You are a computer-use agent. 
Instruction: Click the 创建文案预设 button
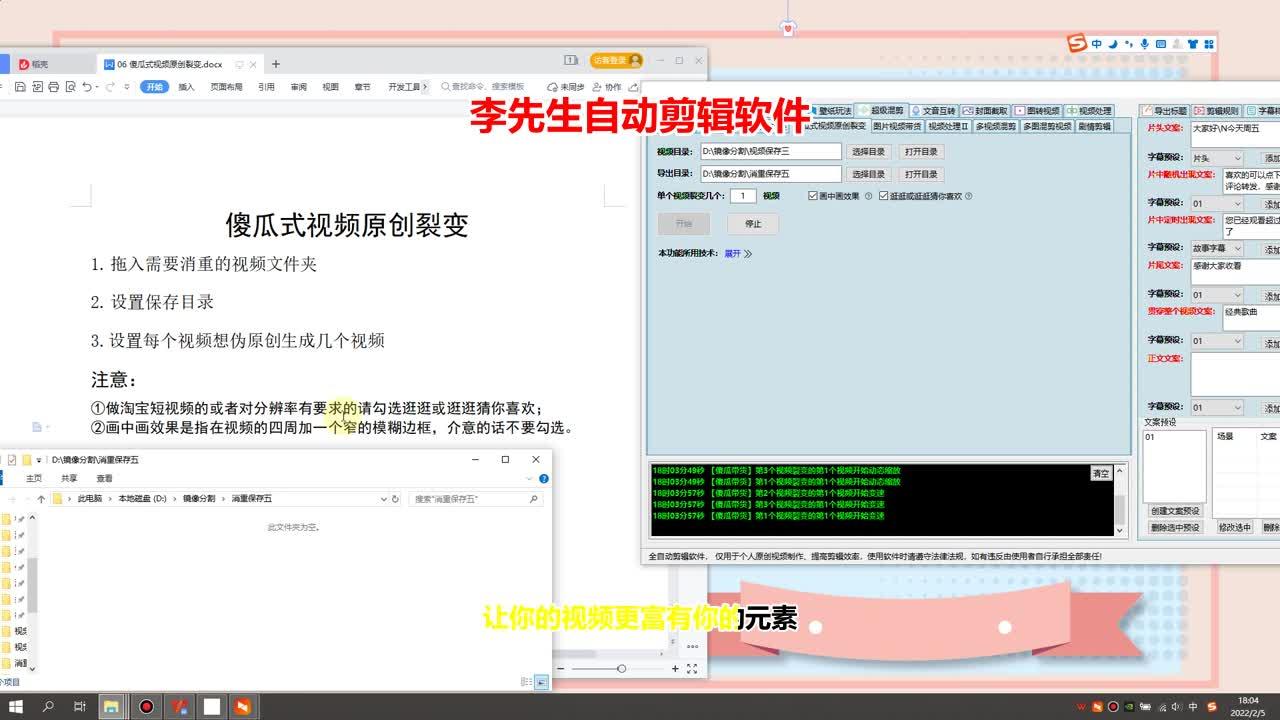(1174, 511)
